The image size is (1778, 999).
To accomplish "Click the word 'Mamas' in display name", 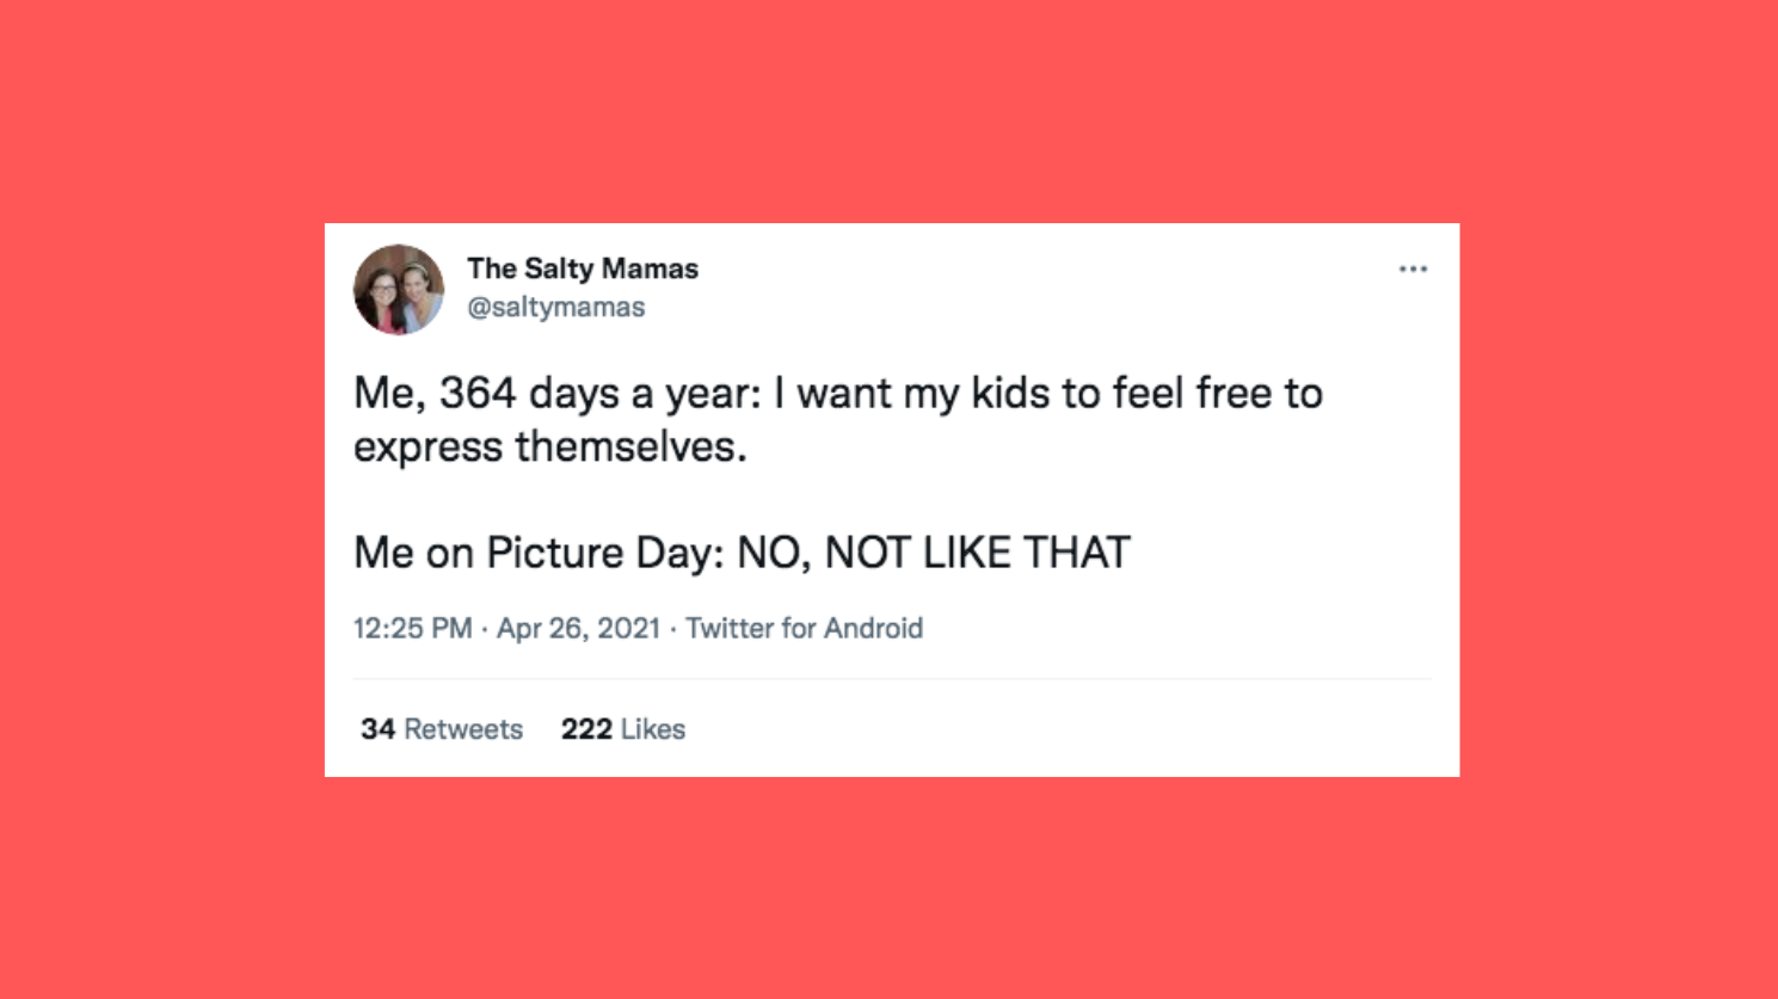I will click(x=650, y=269).
